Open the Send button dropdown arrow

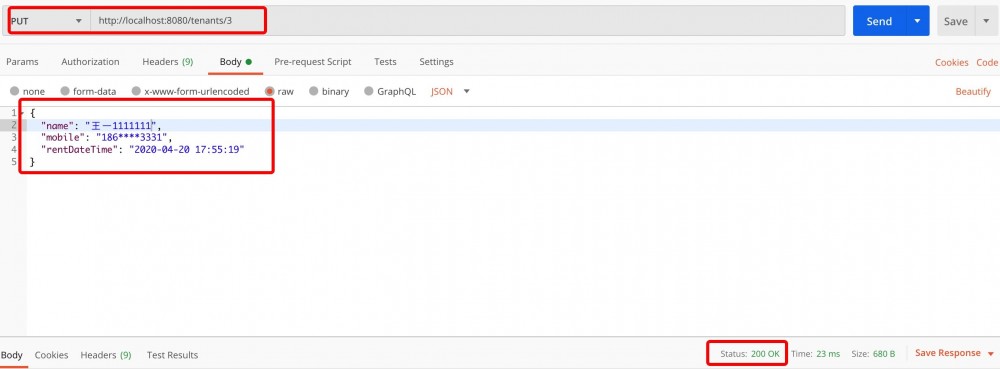917,21
